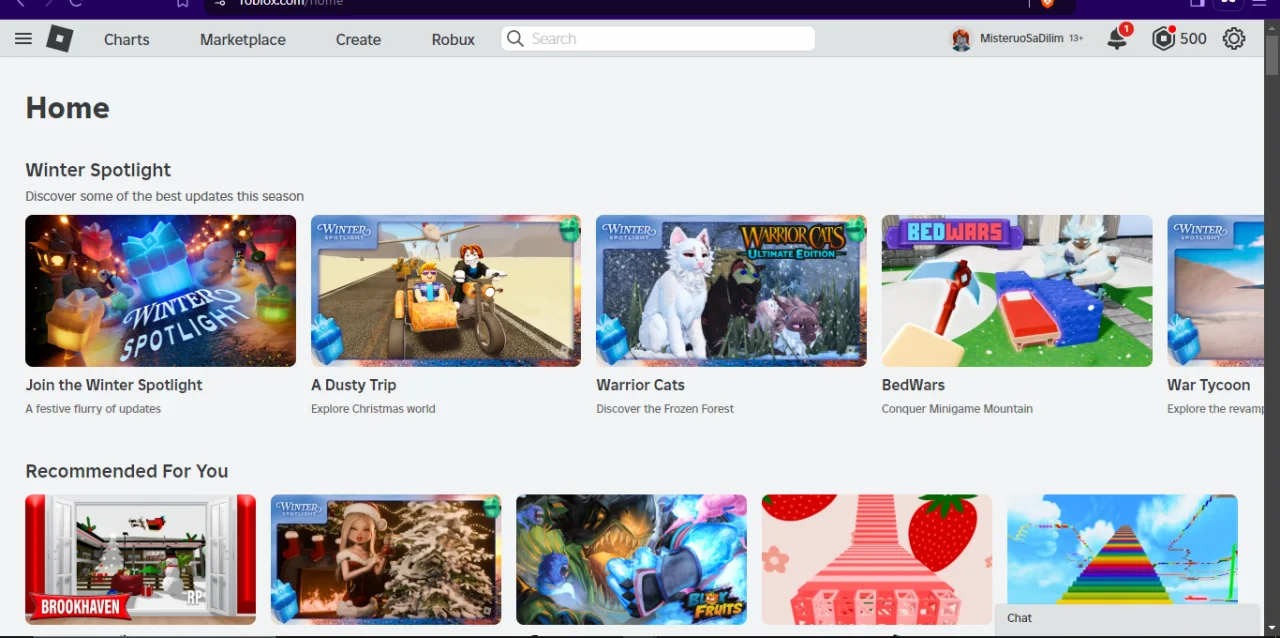This screenshot has height=638, width=1280.
Task: Click the Recommended For You heading
Action: pos(127,471)
